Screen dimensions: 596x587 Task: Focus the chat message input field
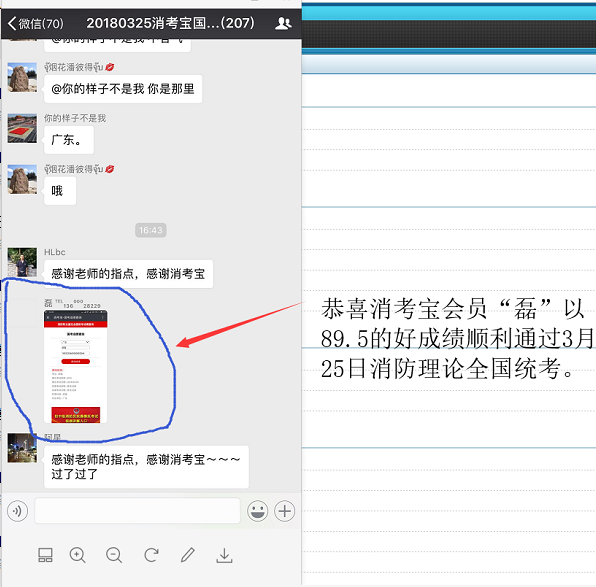click(137, 511)
